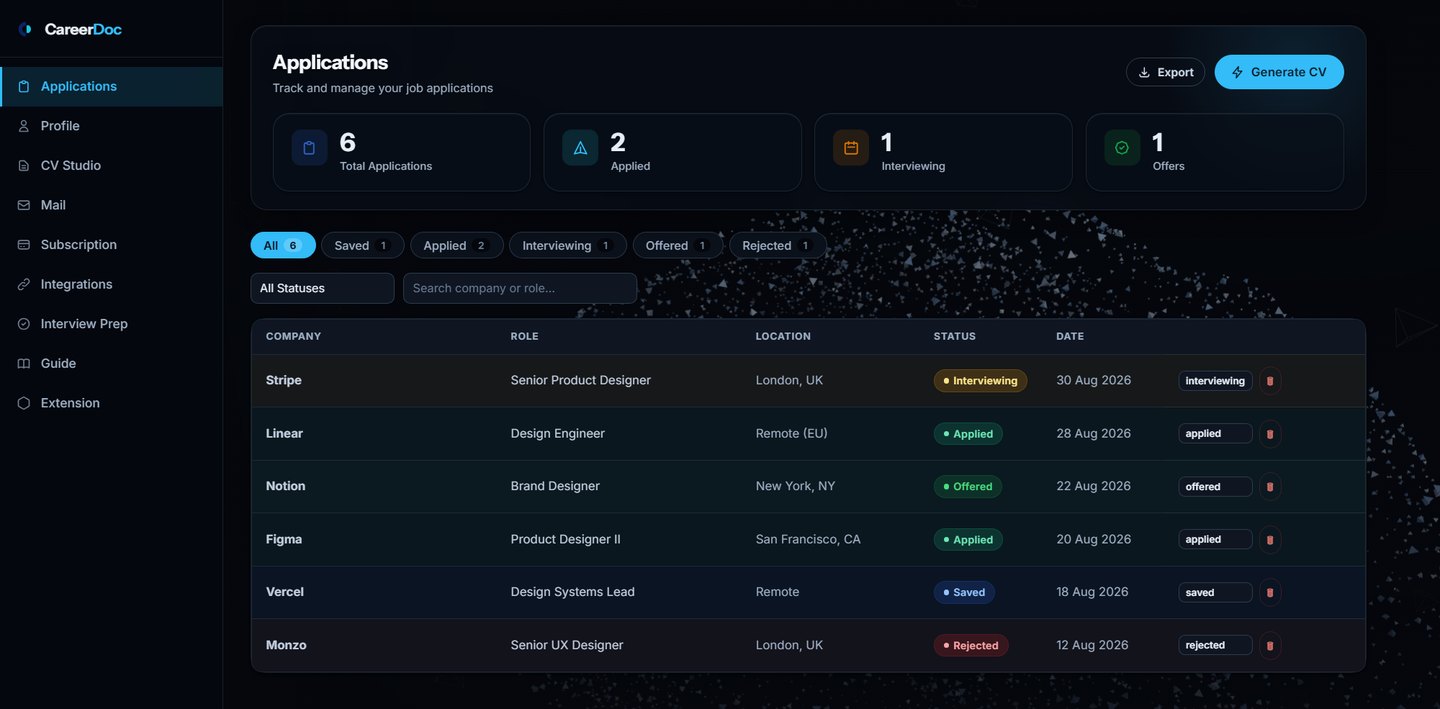Delete the Stripe application row
This screenshot has width=1440, height=709.
(1270, 381)
